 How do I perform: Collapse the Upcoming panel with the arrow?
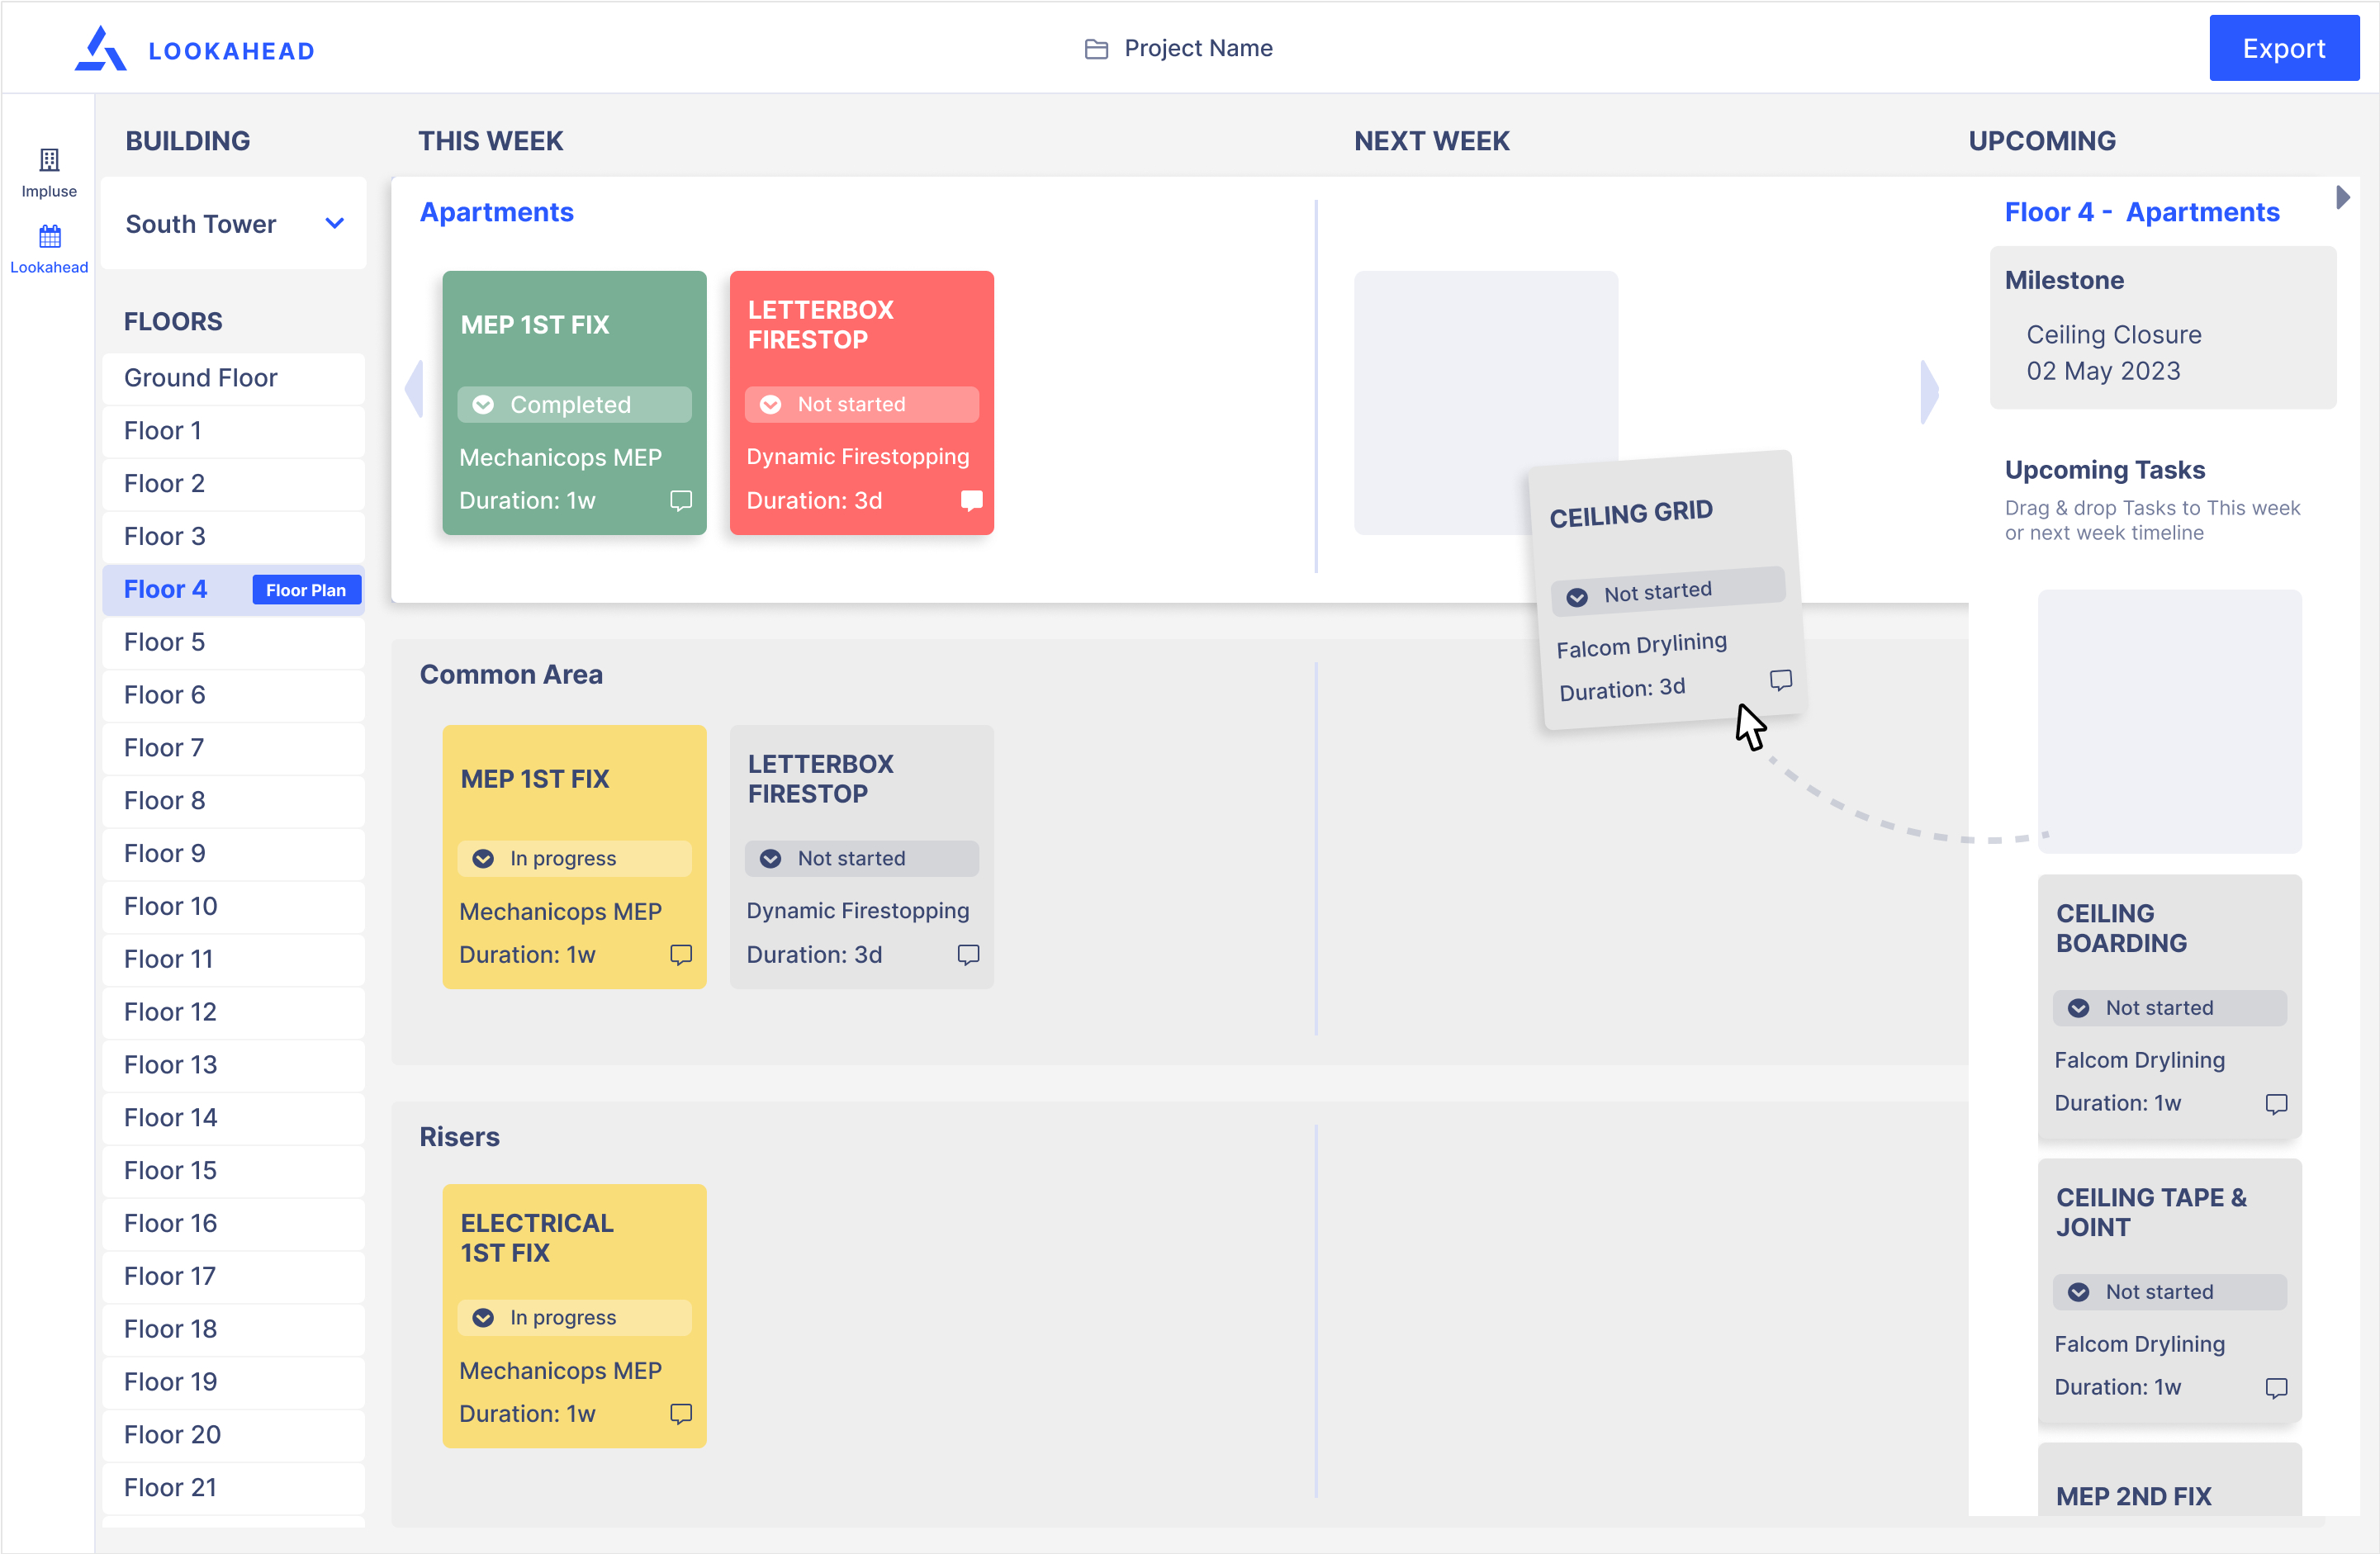(x=2342, y=197)
